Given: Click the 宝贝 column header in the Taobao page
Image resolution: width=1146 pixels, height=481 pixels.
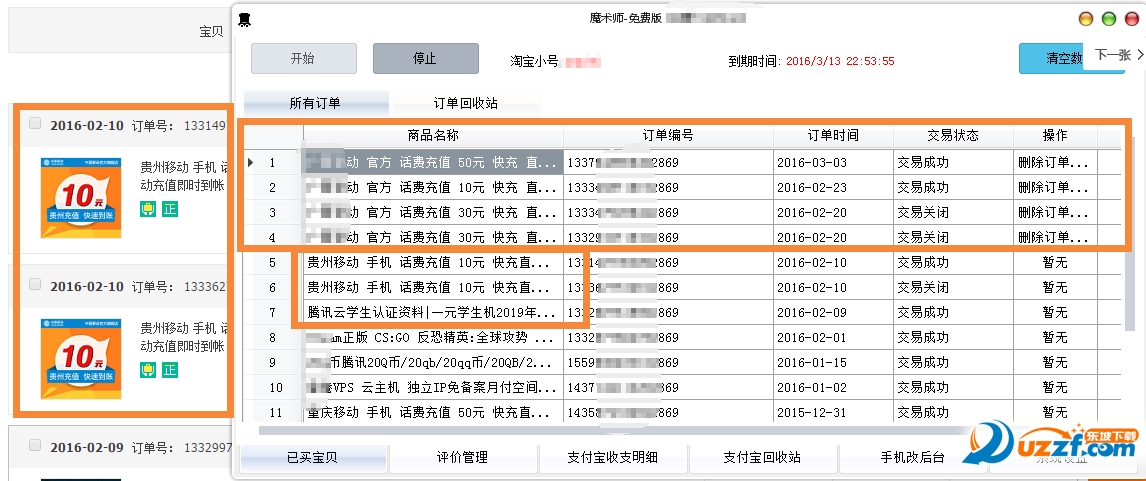Looking at the screenshot, I should click(211, 31).
